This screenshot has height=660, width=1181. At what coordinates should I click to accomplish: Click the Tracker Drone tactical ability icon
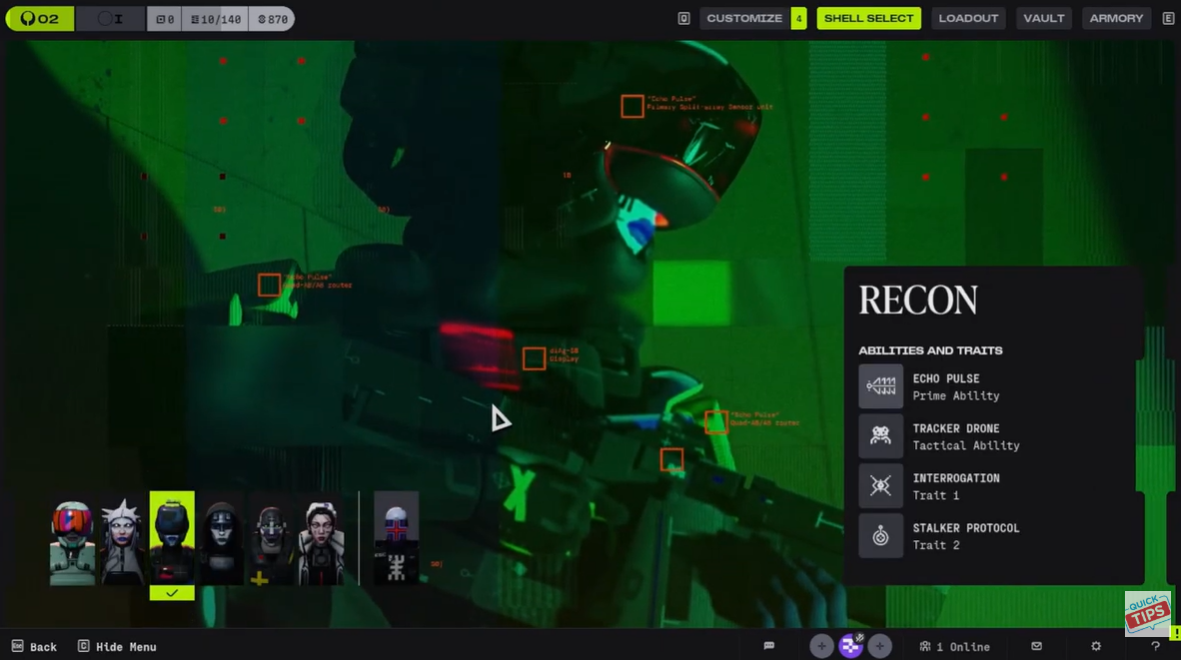click(x=880, y=436)
